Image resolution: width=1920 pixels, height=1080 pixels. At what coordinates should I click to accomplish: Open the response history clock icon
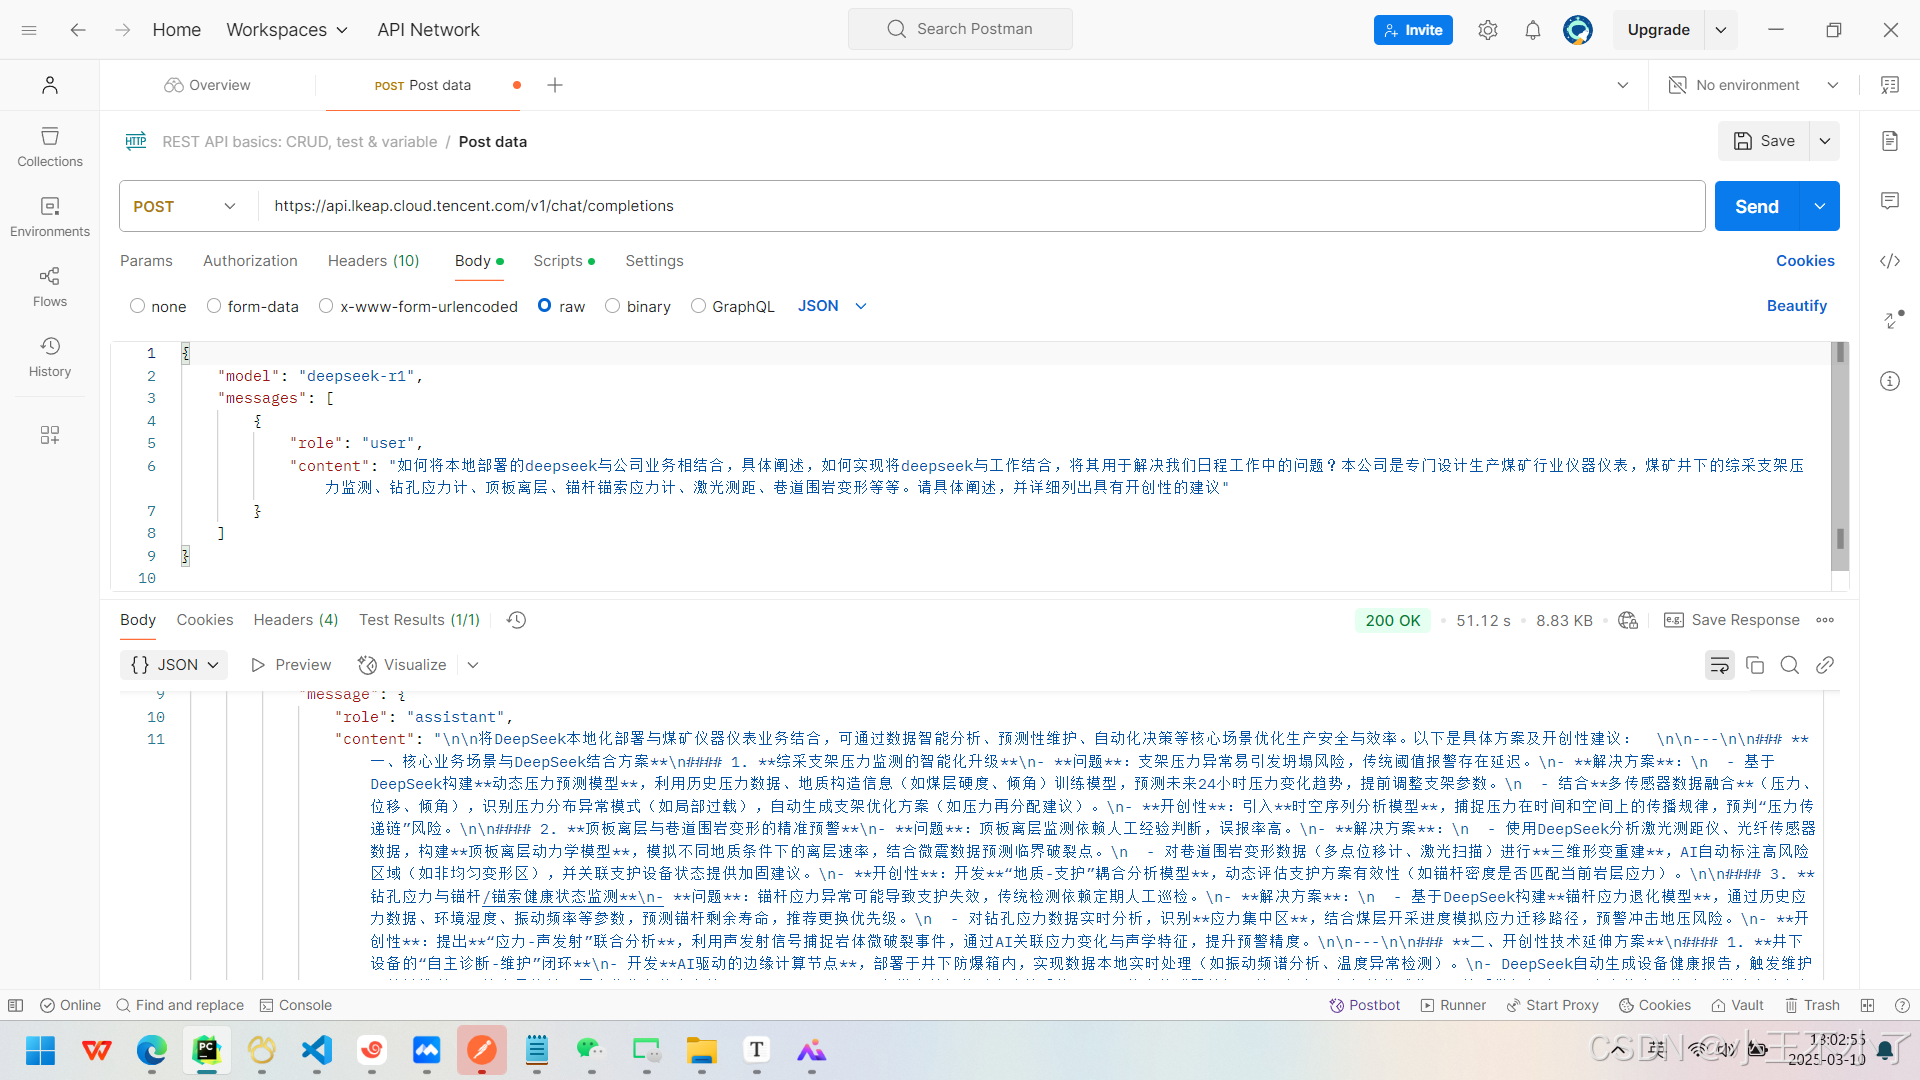516,620
